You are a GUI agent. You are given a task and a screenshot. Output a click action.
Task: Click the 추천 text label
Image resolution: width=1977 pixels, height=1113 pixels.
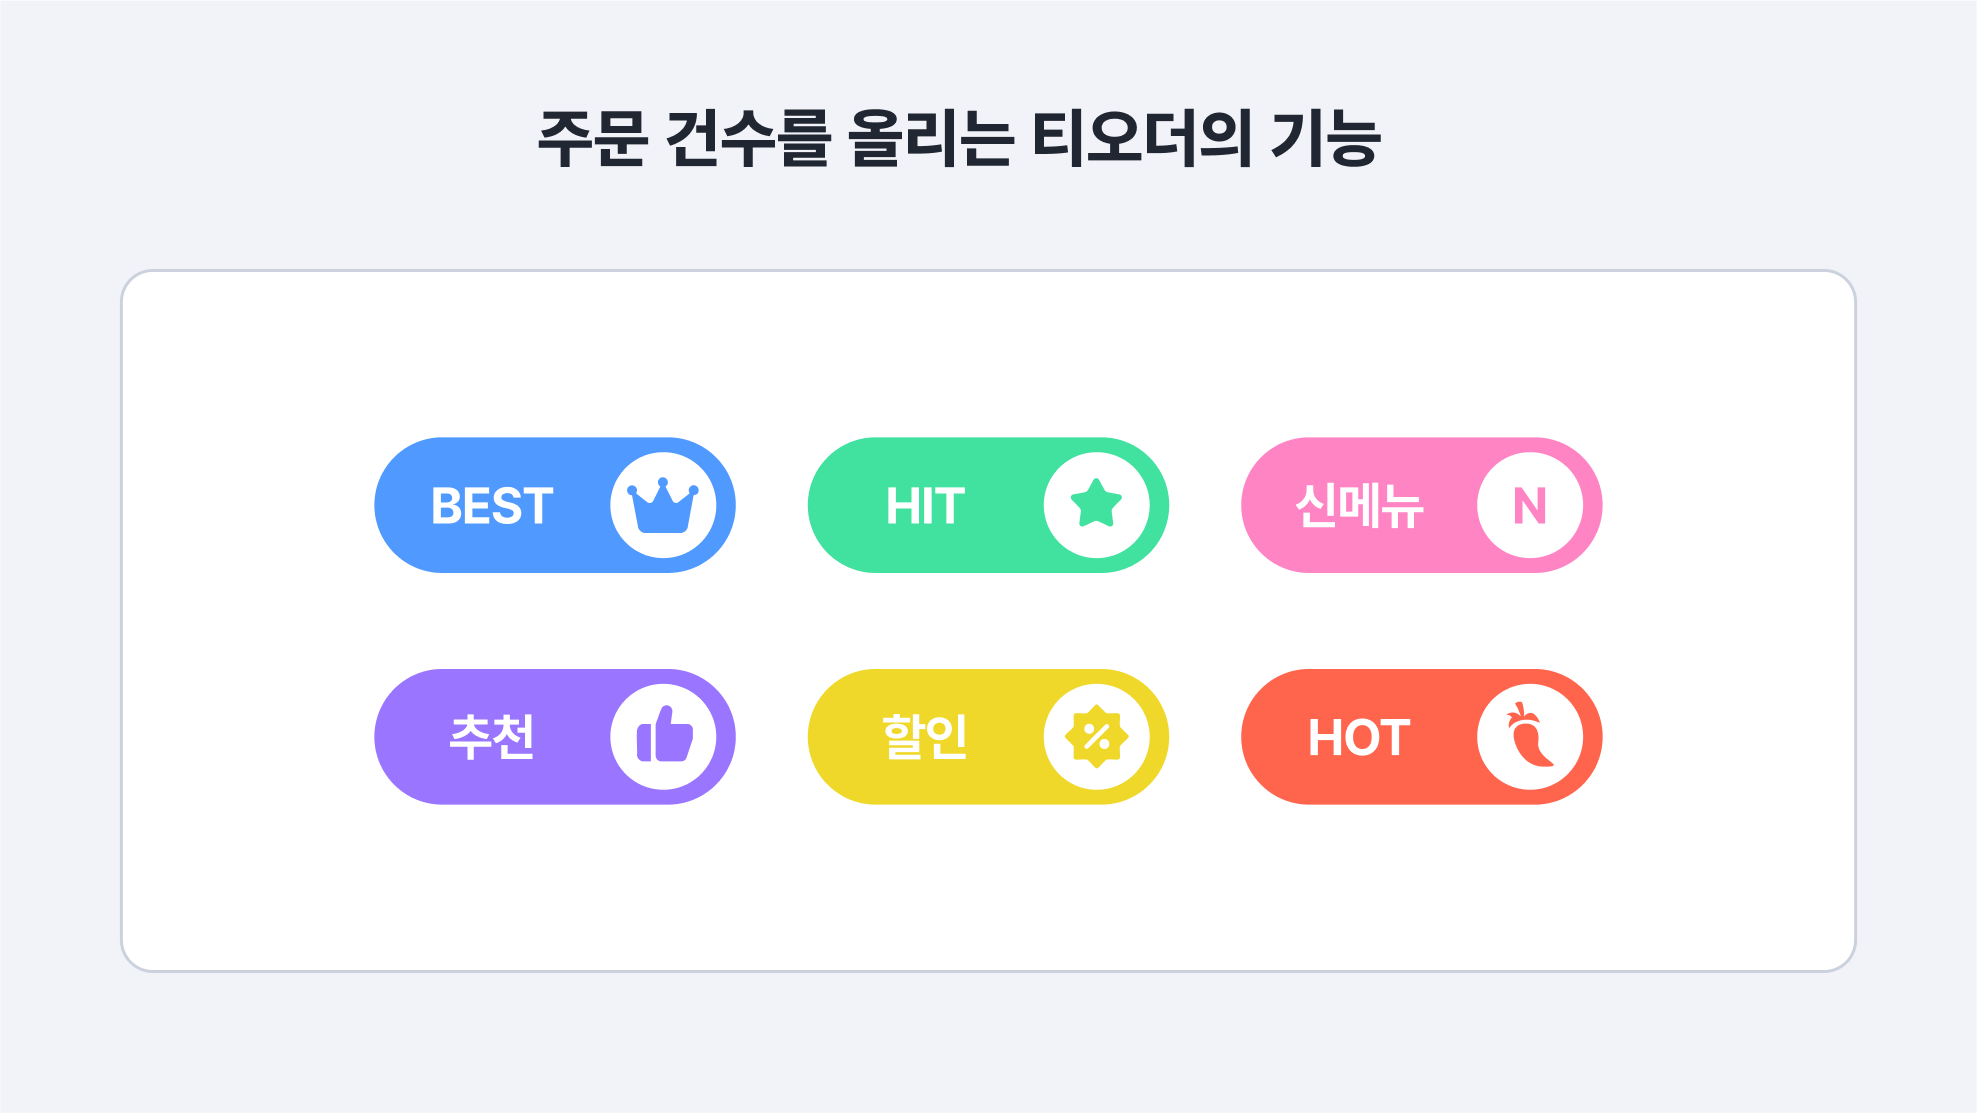(x=492, y=738)
